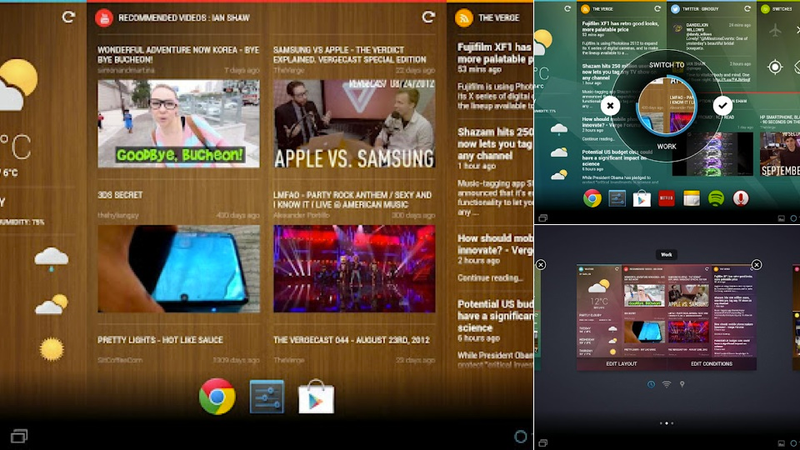Tap circular Work preview in Switch To dial

point(666,106)
